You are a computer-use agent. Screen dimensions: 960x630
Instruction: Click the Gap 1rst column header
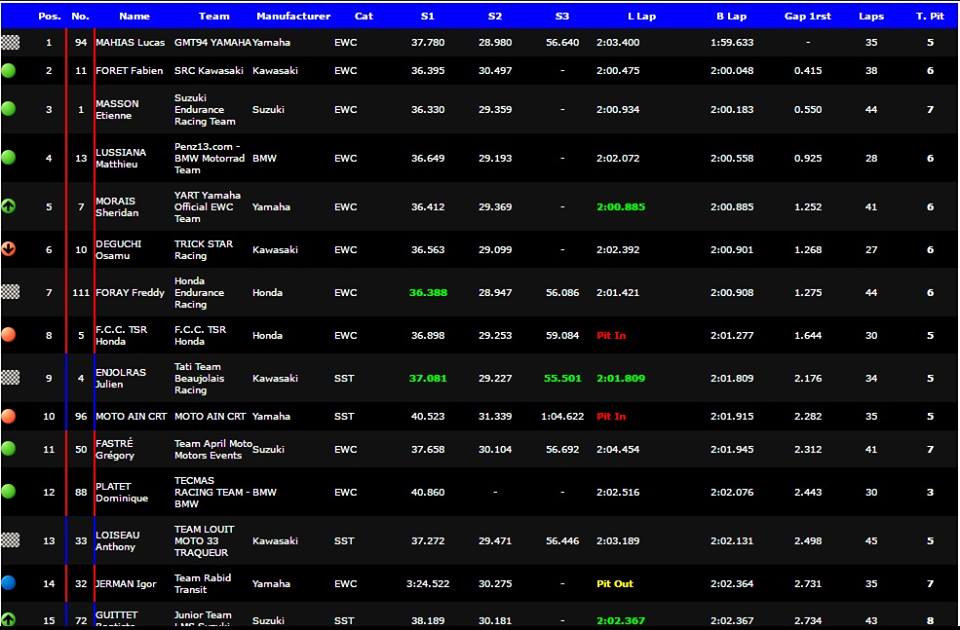click(809, 16)
